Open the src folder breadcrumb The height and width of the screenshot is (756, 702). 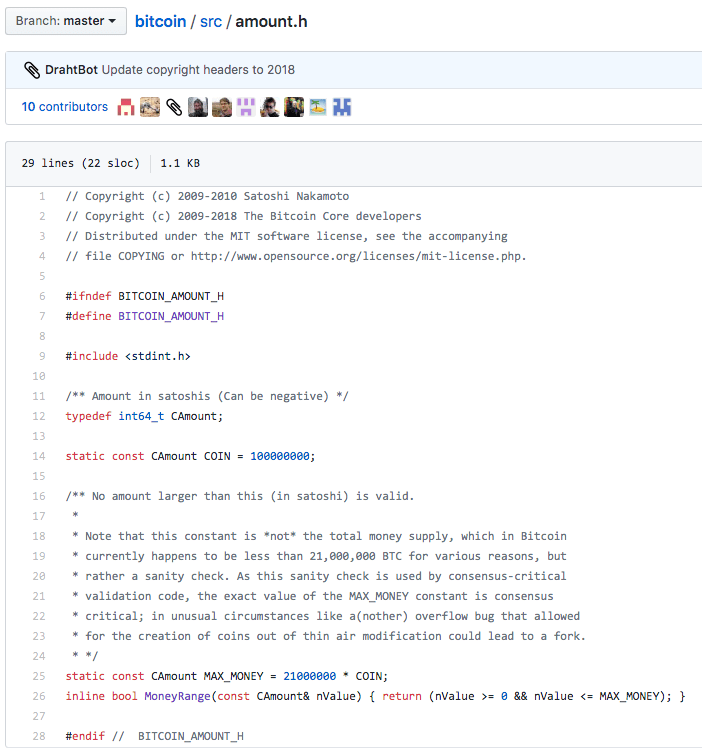[210, 21]
